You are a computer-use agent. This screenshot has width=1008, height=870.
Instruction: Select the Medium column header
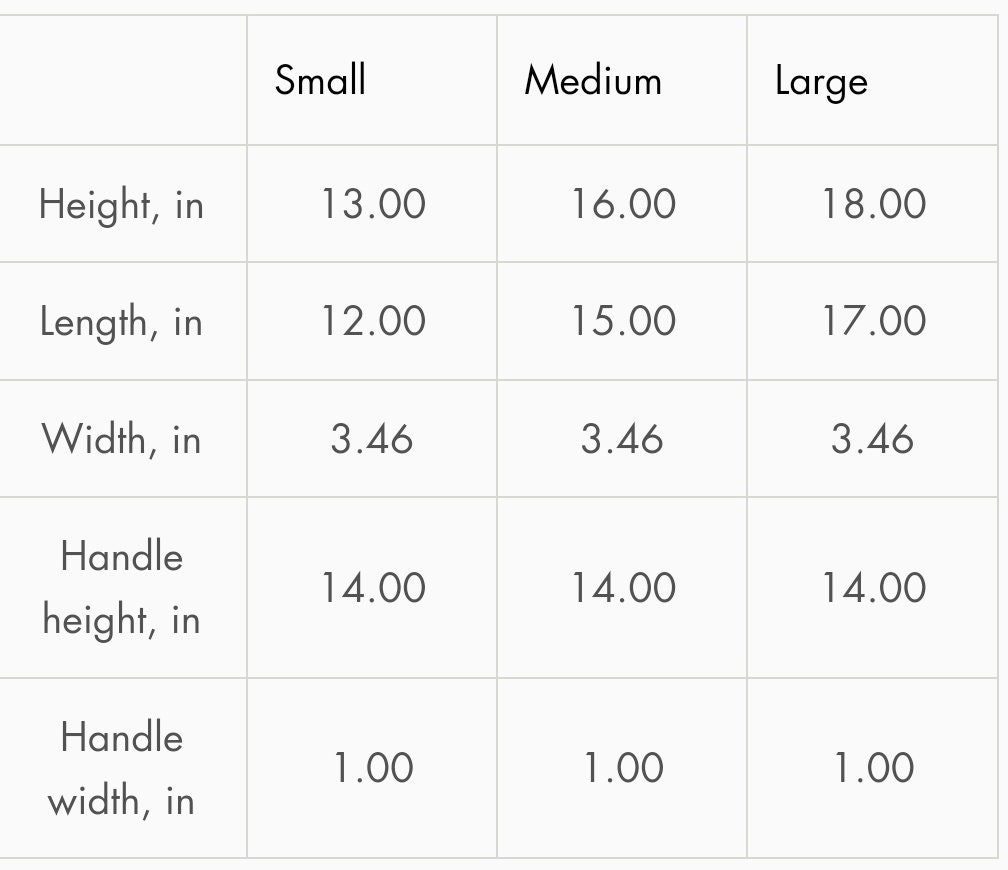[593, 81]
